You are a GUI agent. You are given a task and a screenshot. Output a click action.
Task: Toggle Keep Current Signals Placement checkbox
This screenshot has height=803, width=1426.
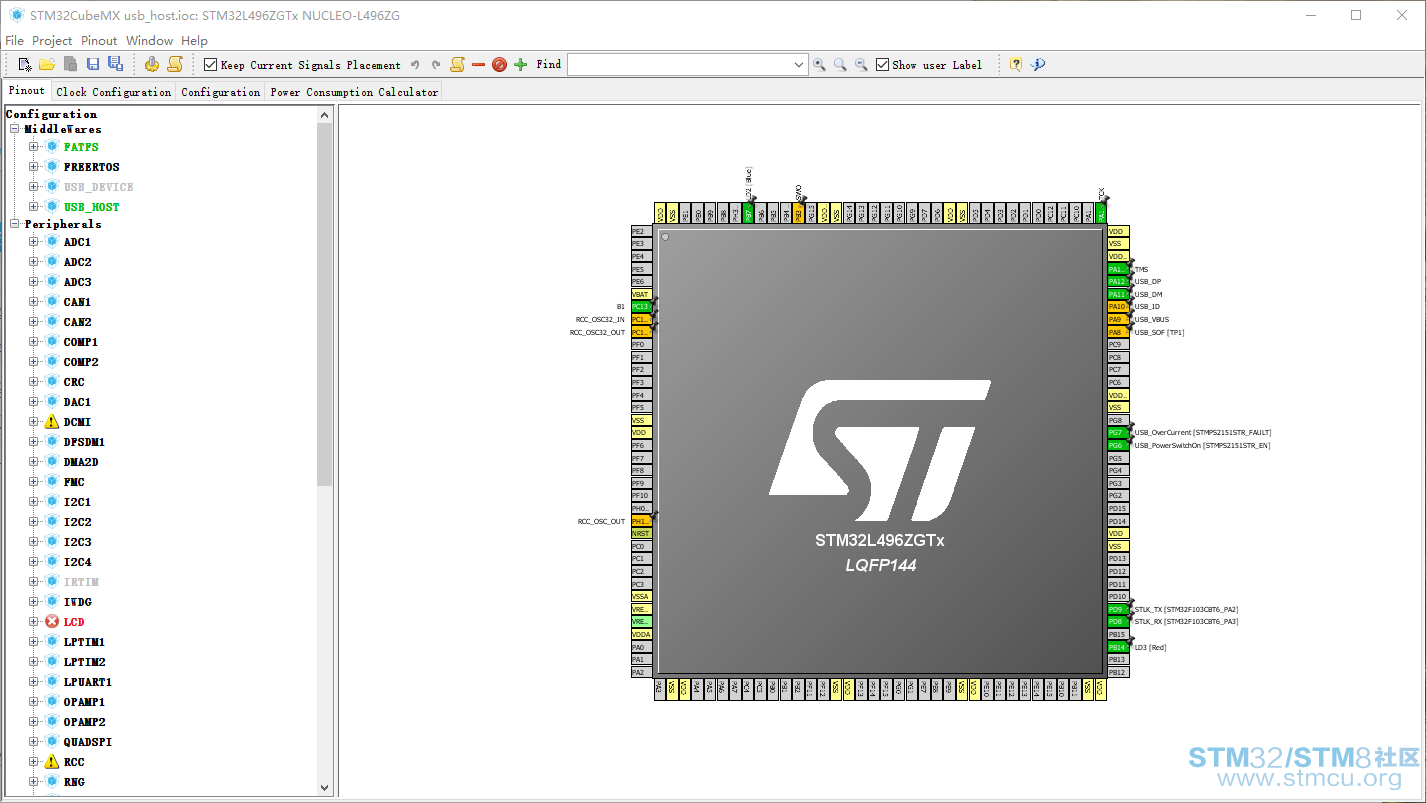tap(210, 65)
